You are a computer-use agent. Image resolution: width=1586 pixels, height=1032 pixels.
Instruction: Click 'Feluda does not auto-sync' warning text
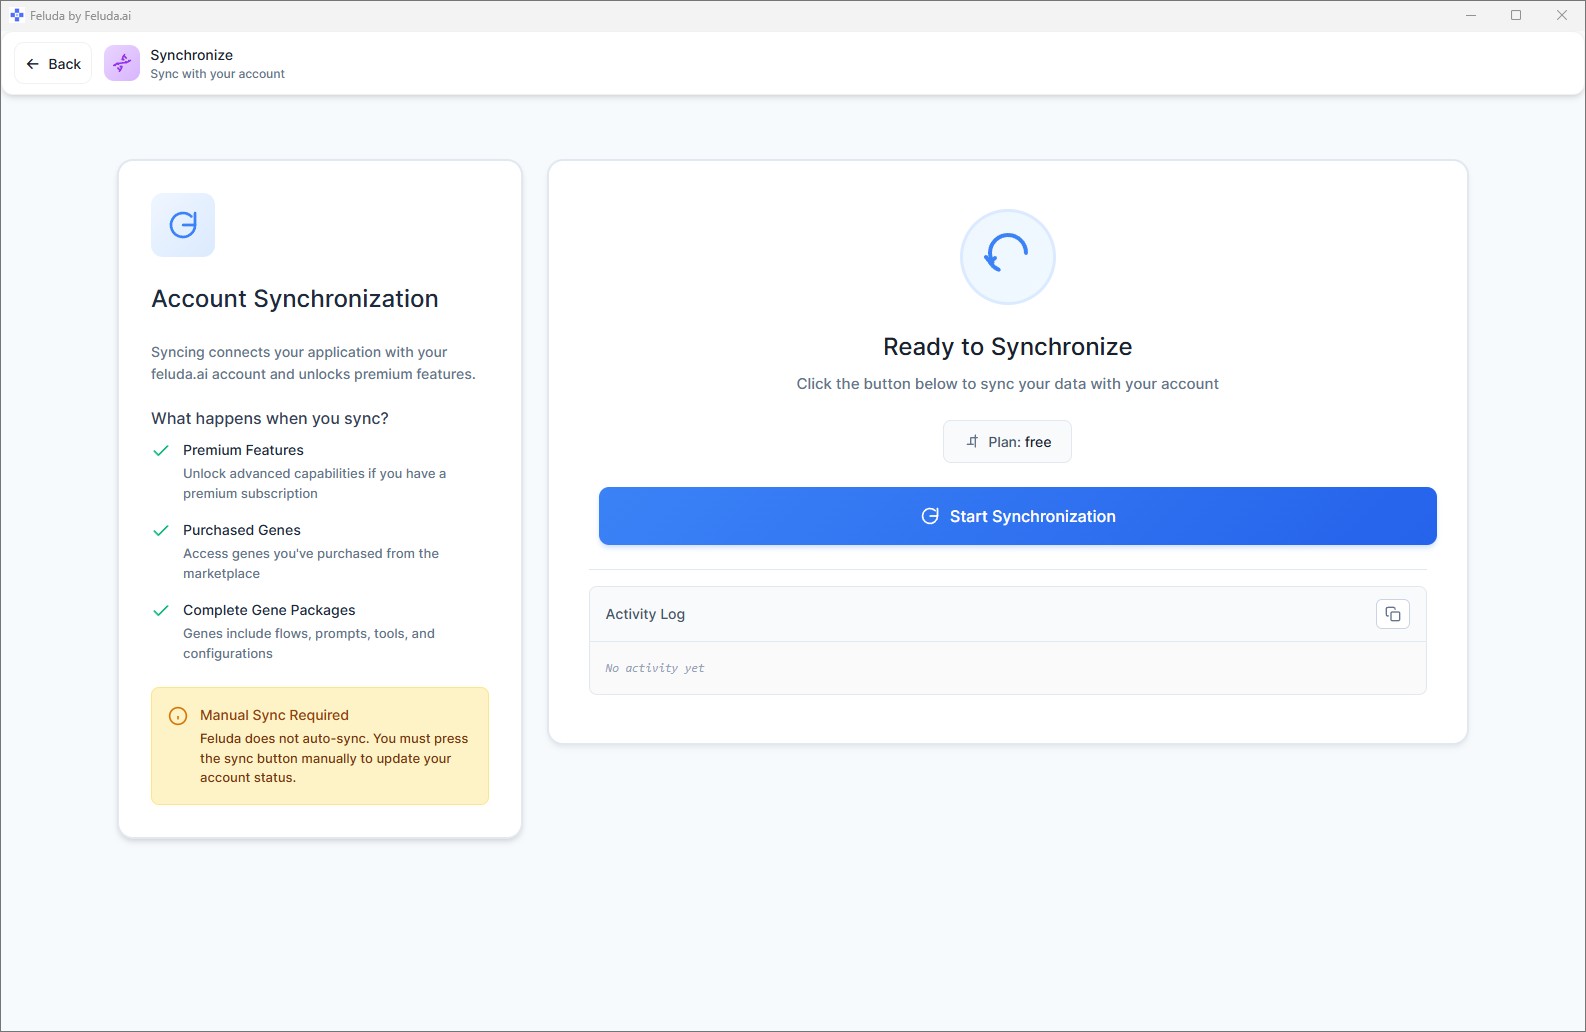pyautogui.click(x=334, y=758)
